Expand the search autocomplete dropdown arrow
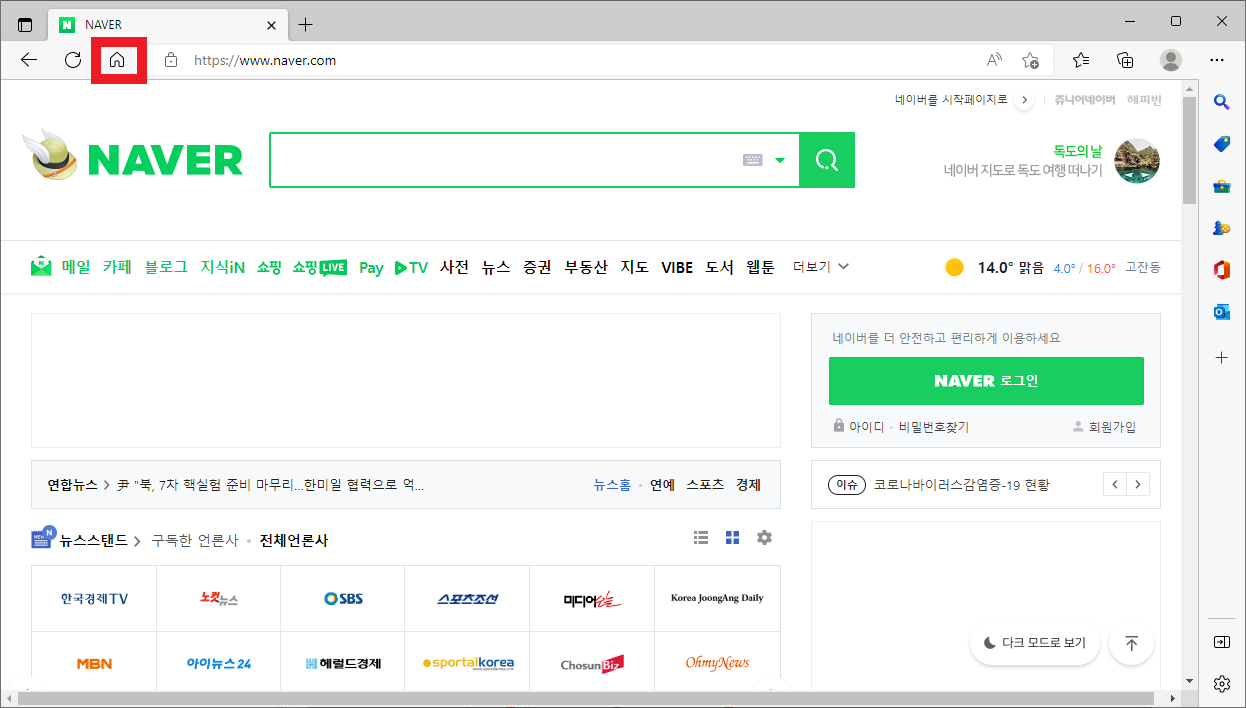 tap(780, 160)
